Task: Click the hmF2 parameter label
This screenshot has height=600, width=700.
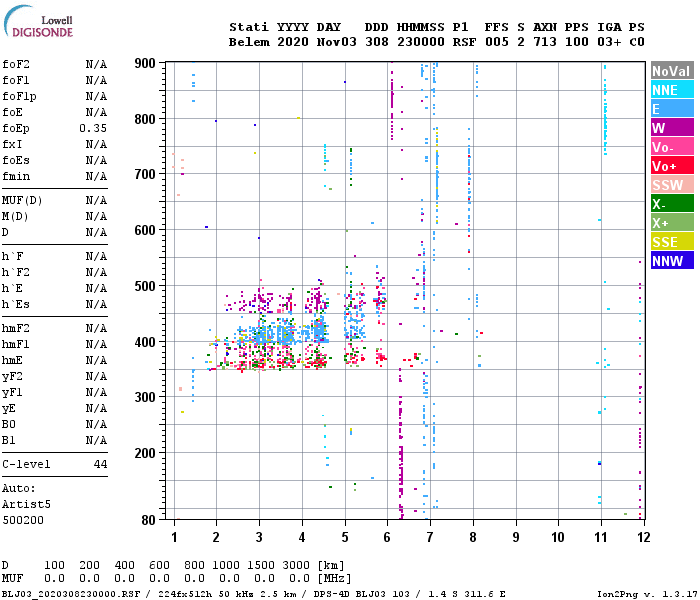Action: (16, 329)
